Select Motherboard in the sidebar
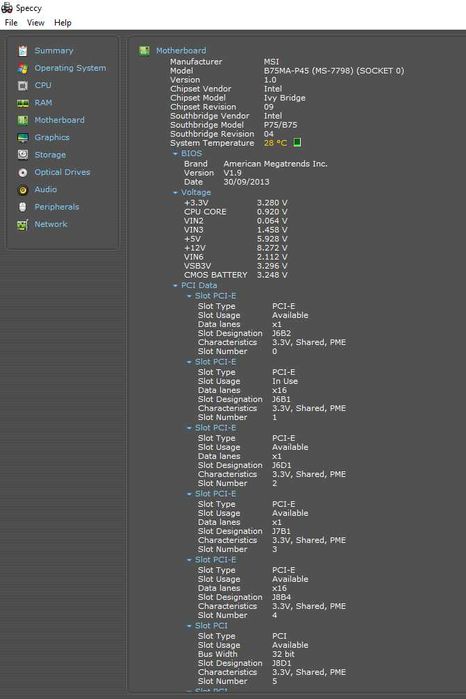The width and height of the screenshot is (466, 699). pyautogui.click(x=59, y=120)
